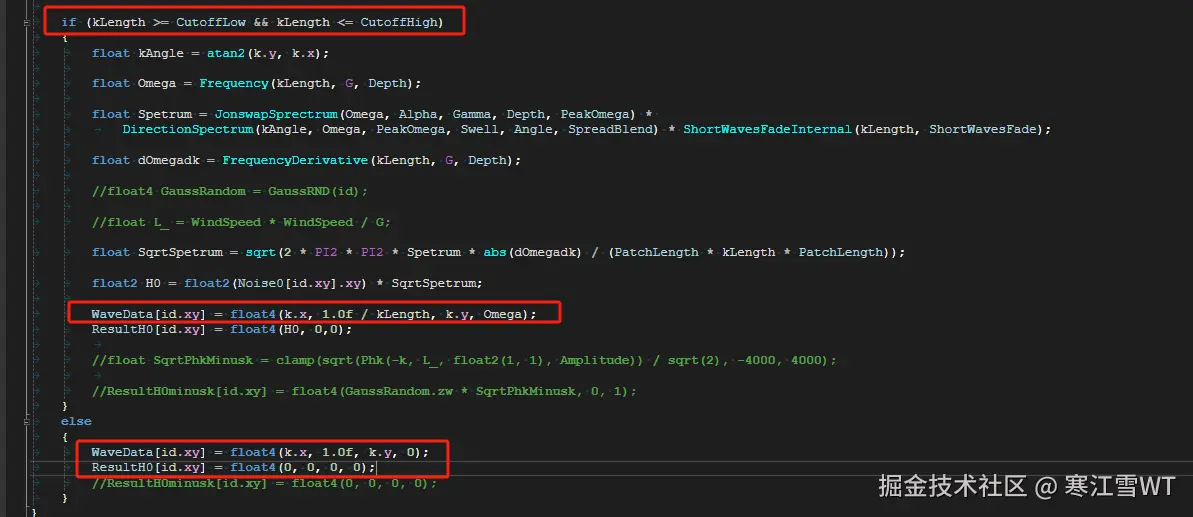The width and height of the screenshot is (1193, 517).
Task: Click the else keyword
Action: 75,421
